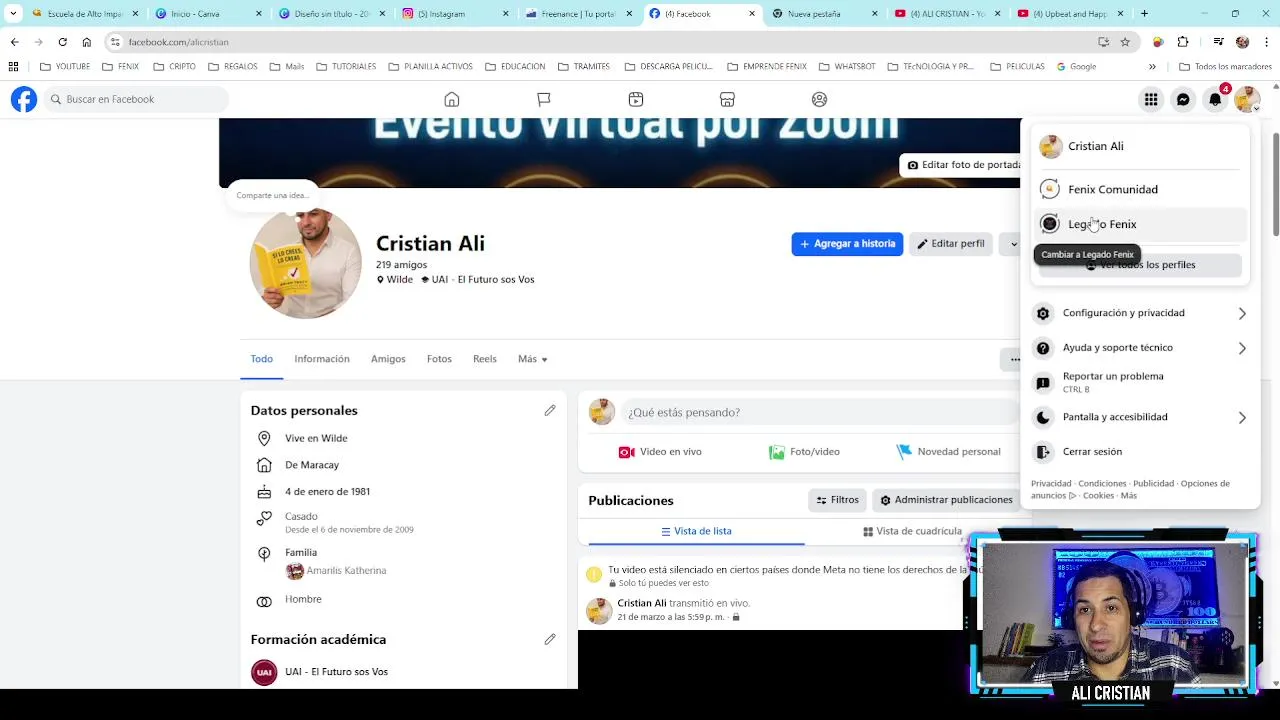
Task: Open the tab search dropdown in Chrome
Action: tap(13, 14)
